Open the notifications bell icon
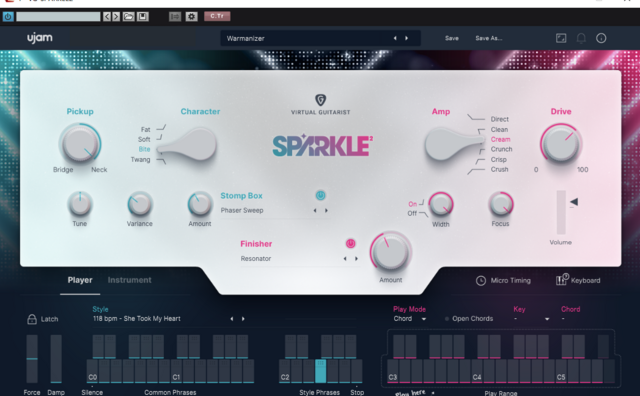 [581, 38]
